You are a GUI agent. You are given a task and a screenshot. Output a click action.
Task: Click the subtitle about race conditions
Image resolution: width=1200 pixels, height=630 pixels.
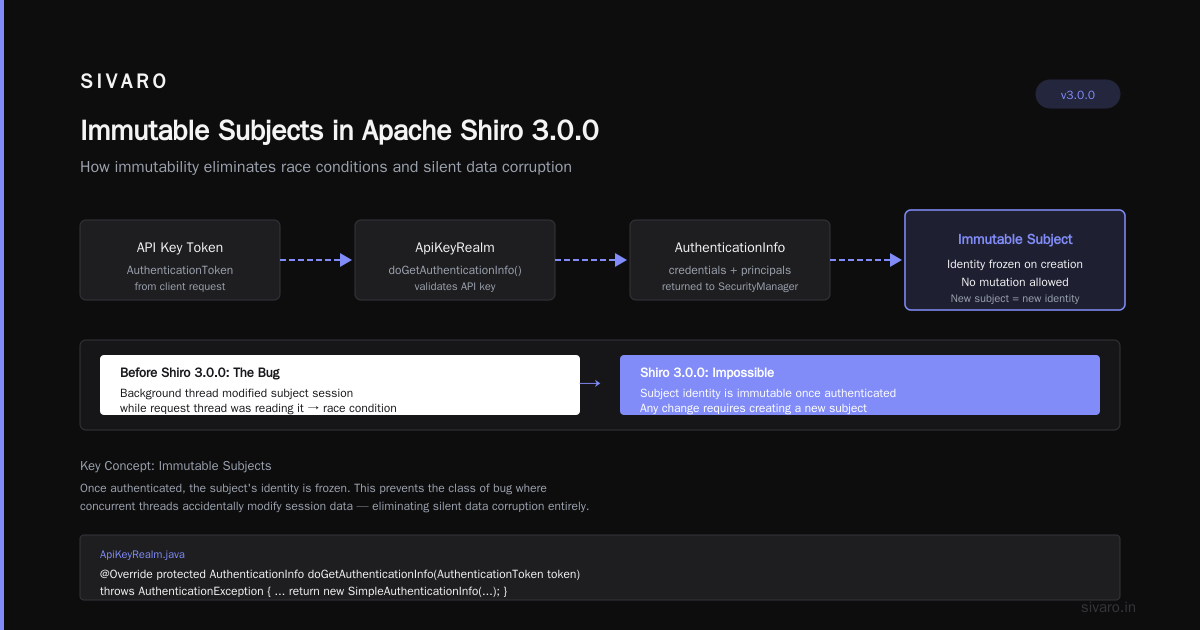[x=326, y=167]
